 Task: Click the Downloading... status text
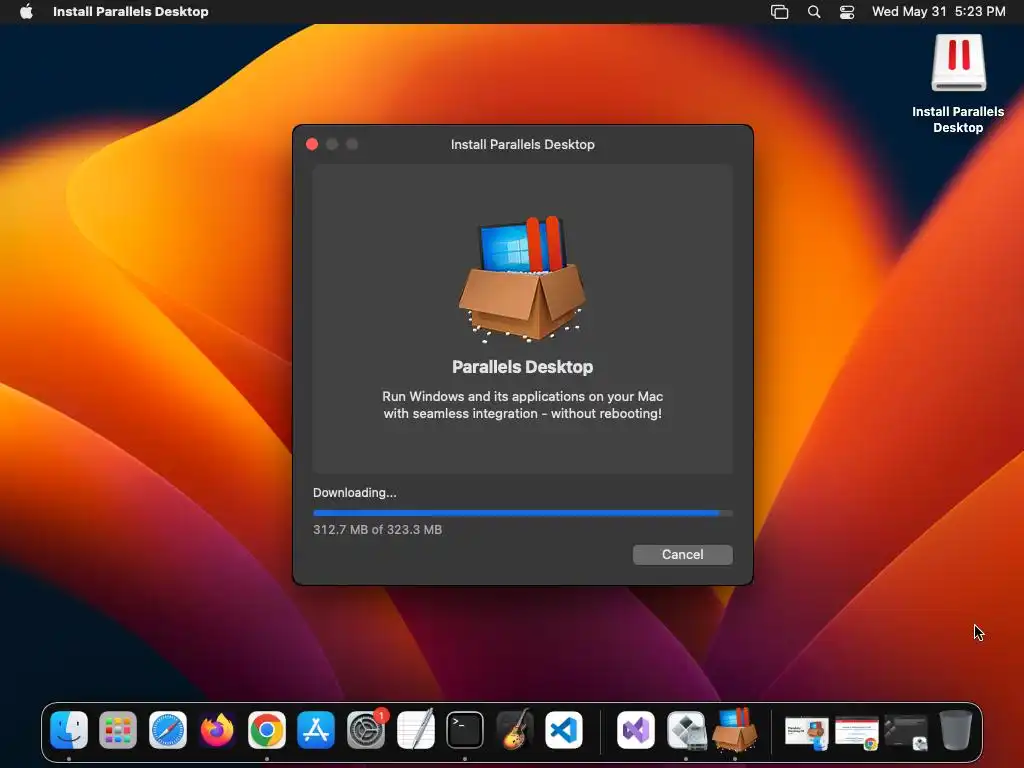pos(355,493)
